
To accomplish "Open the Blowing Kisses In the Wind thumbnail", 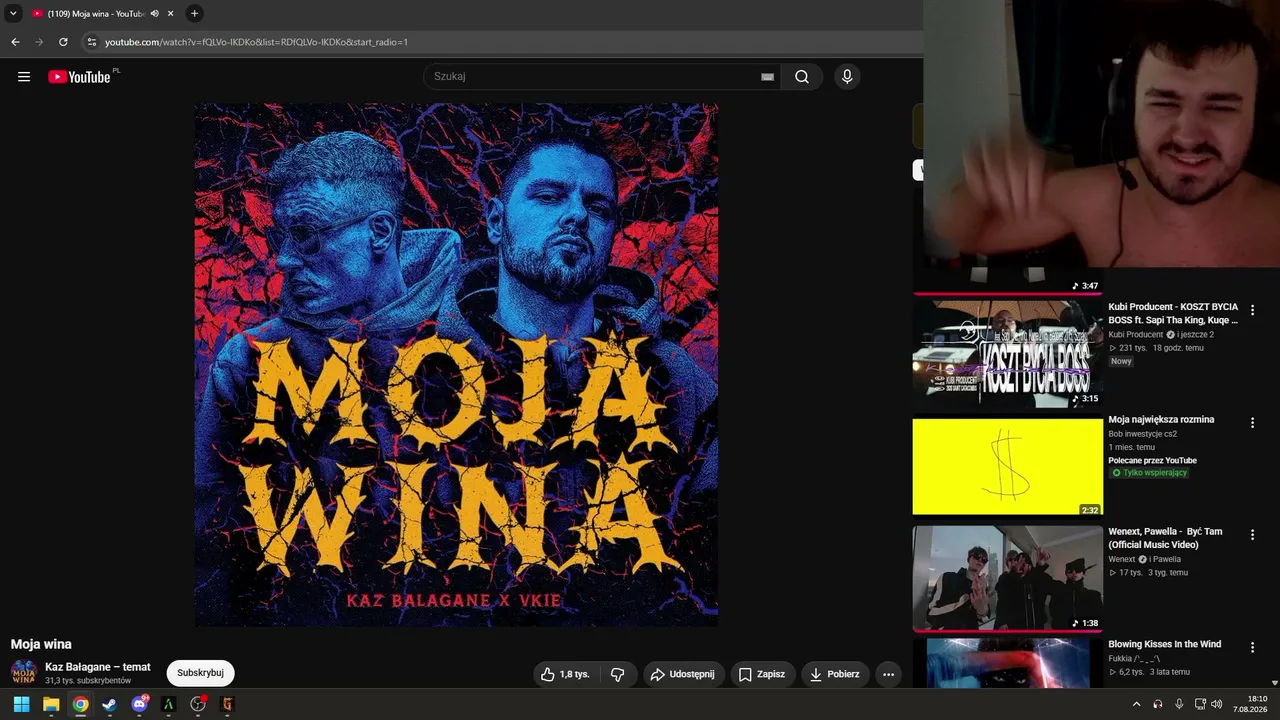I will pos(1007,663).
